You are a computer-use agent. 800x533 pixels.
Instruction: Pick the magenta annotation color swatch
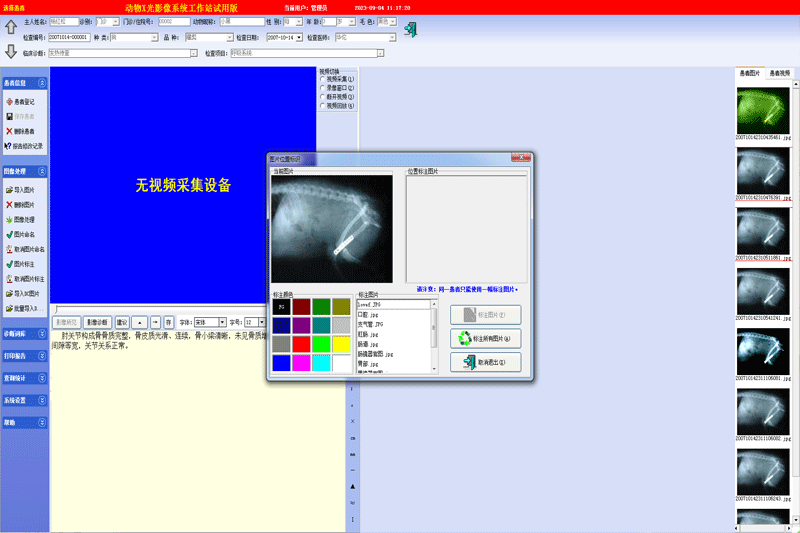(x=302, y=363)
